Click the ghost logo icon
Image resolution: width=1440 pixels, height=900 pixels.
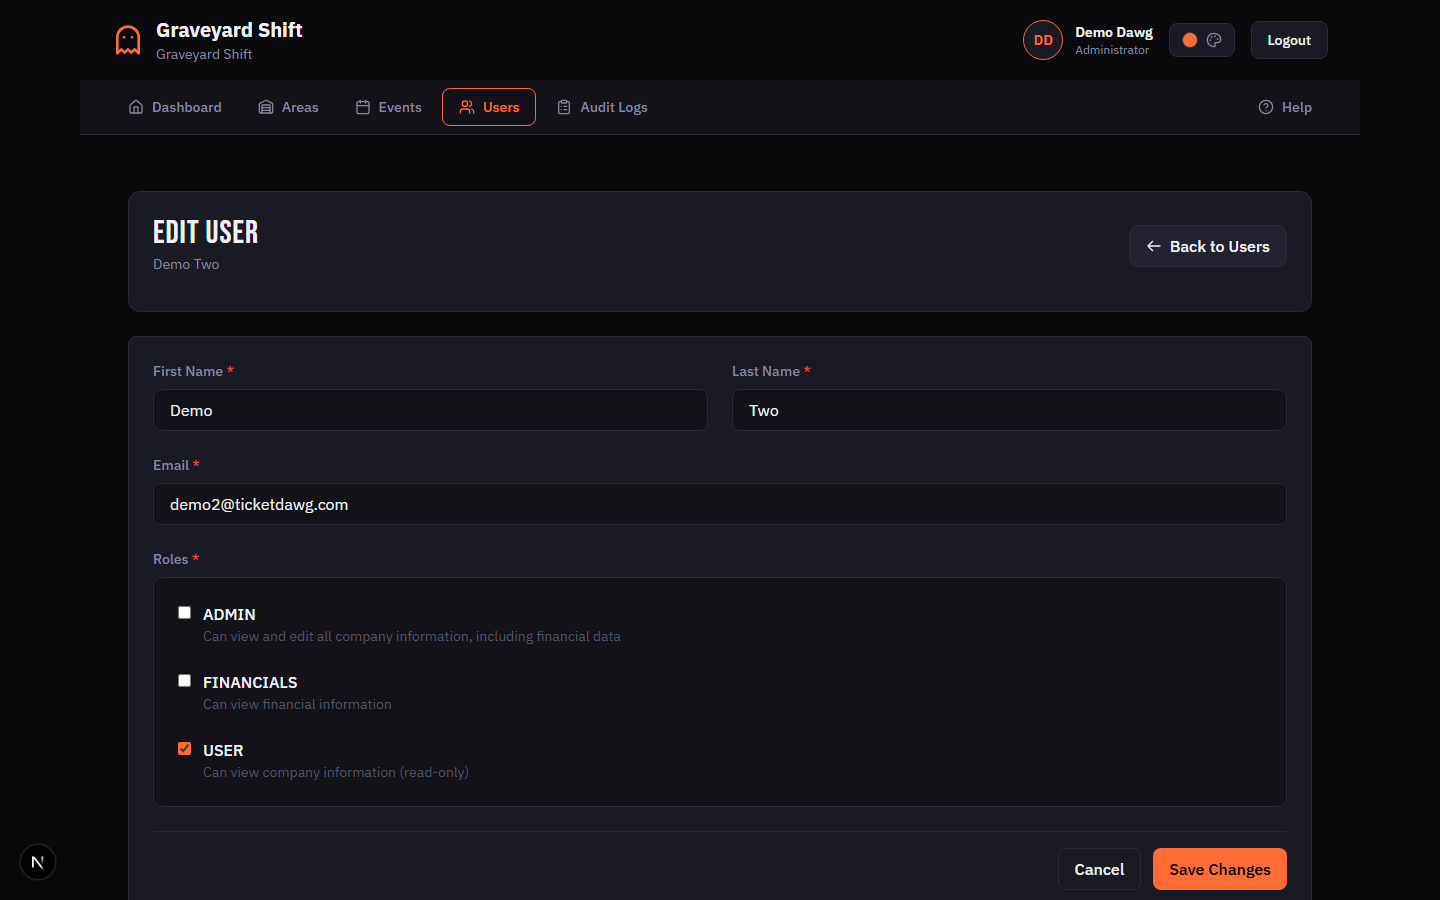[127, 39]
